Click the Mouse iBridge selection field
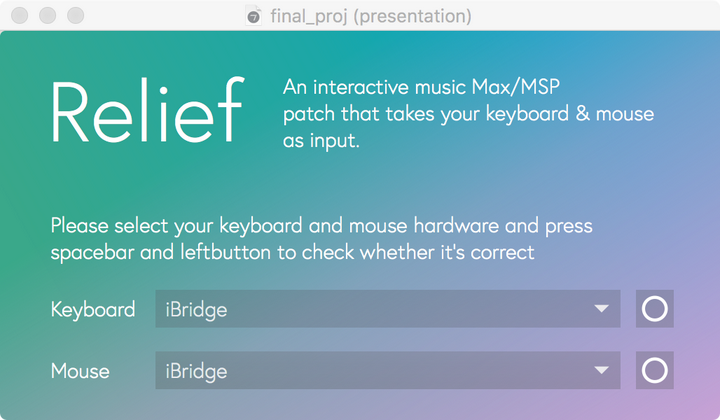 pyautogui.click(x=388, y=370)
